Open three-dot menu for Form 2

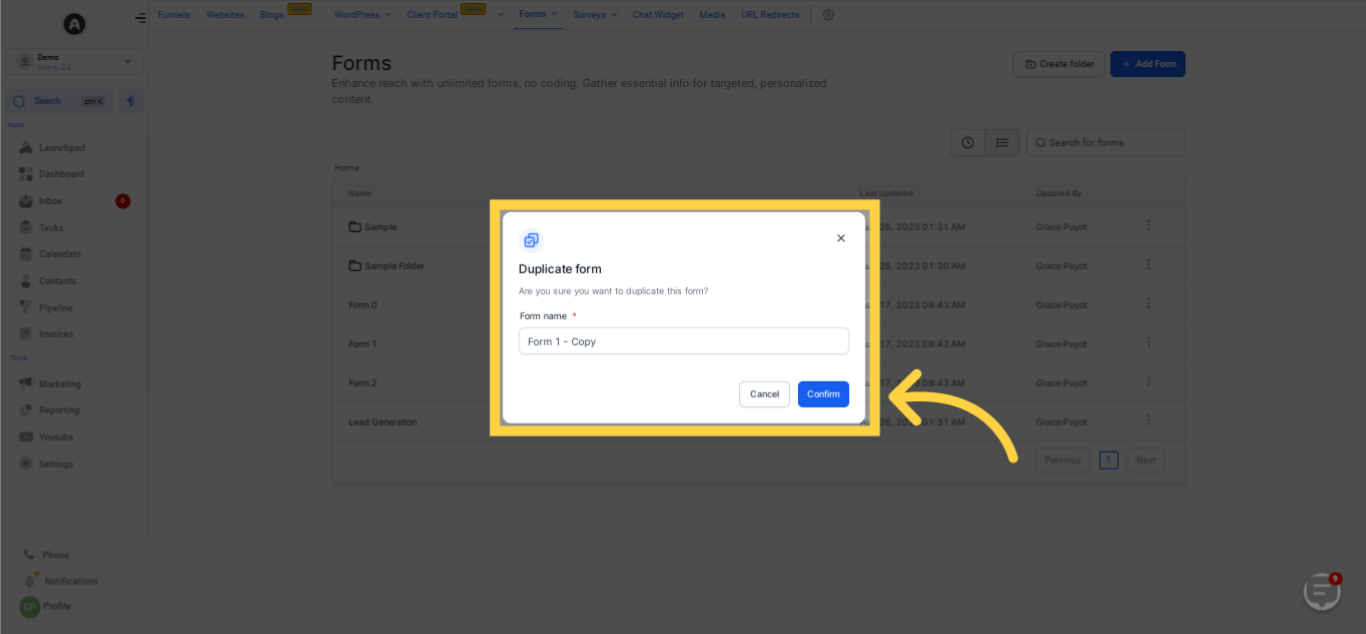pos(1149,382)
